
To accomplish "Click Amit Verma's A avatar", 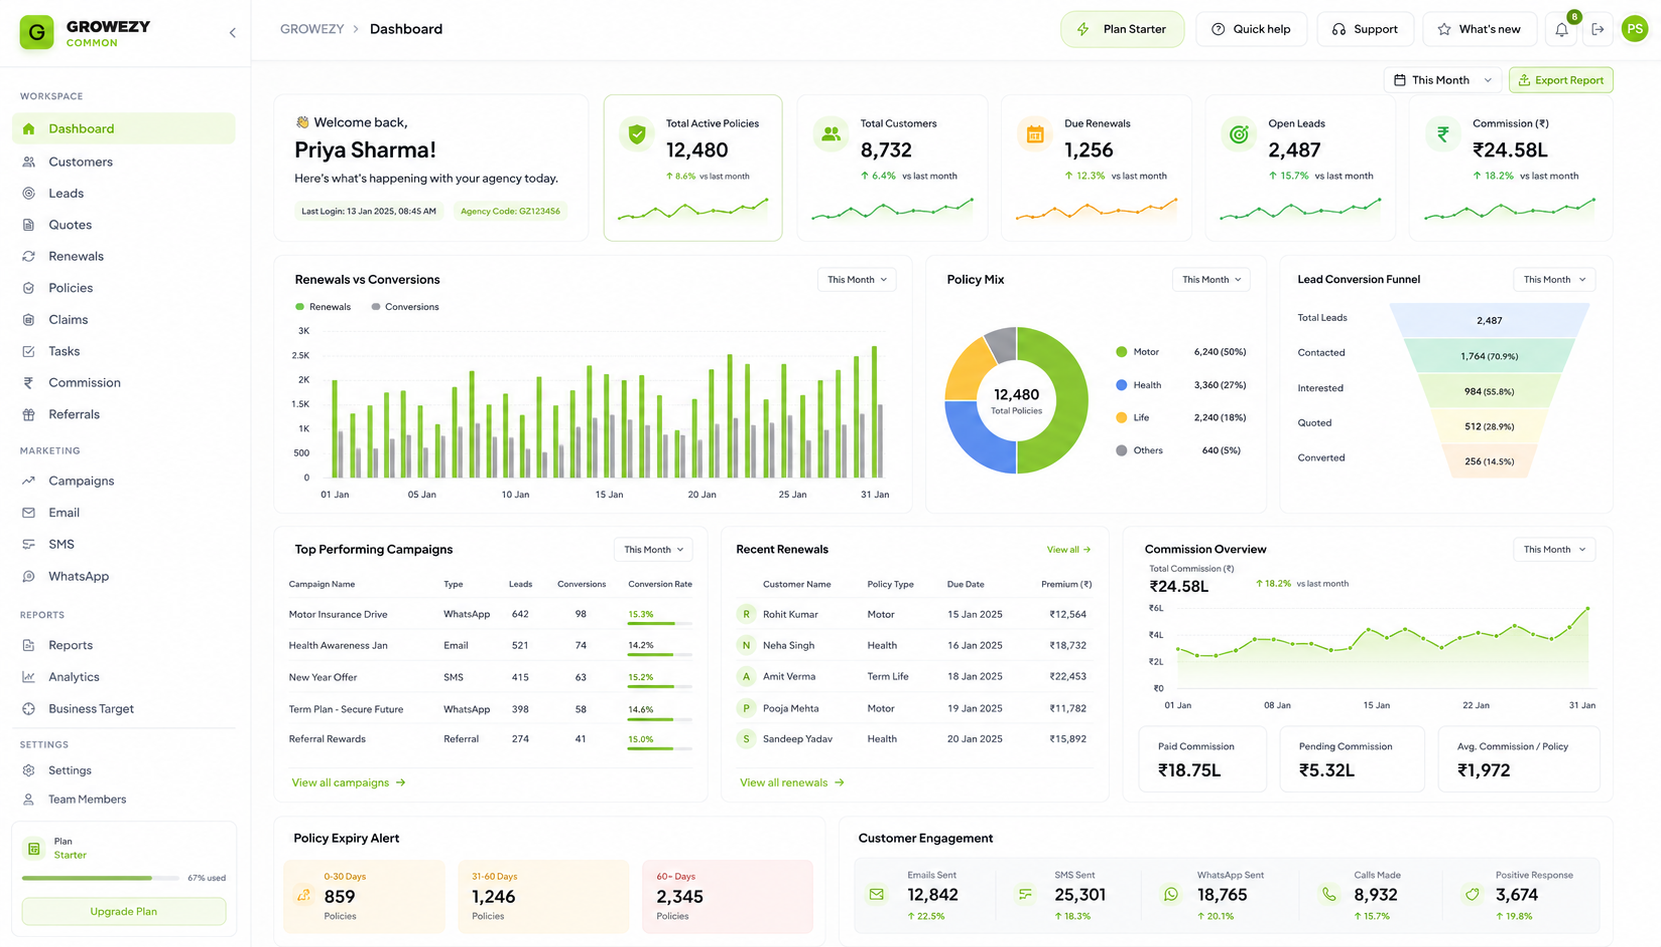I will pyautogui.click(x=746, y=676).
